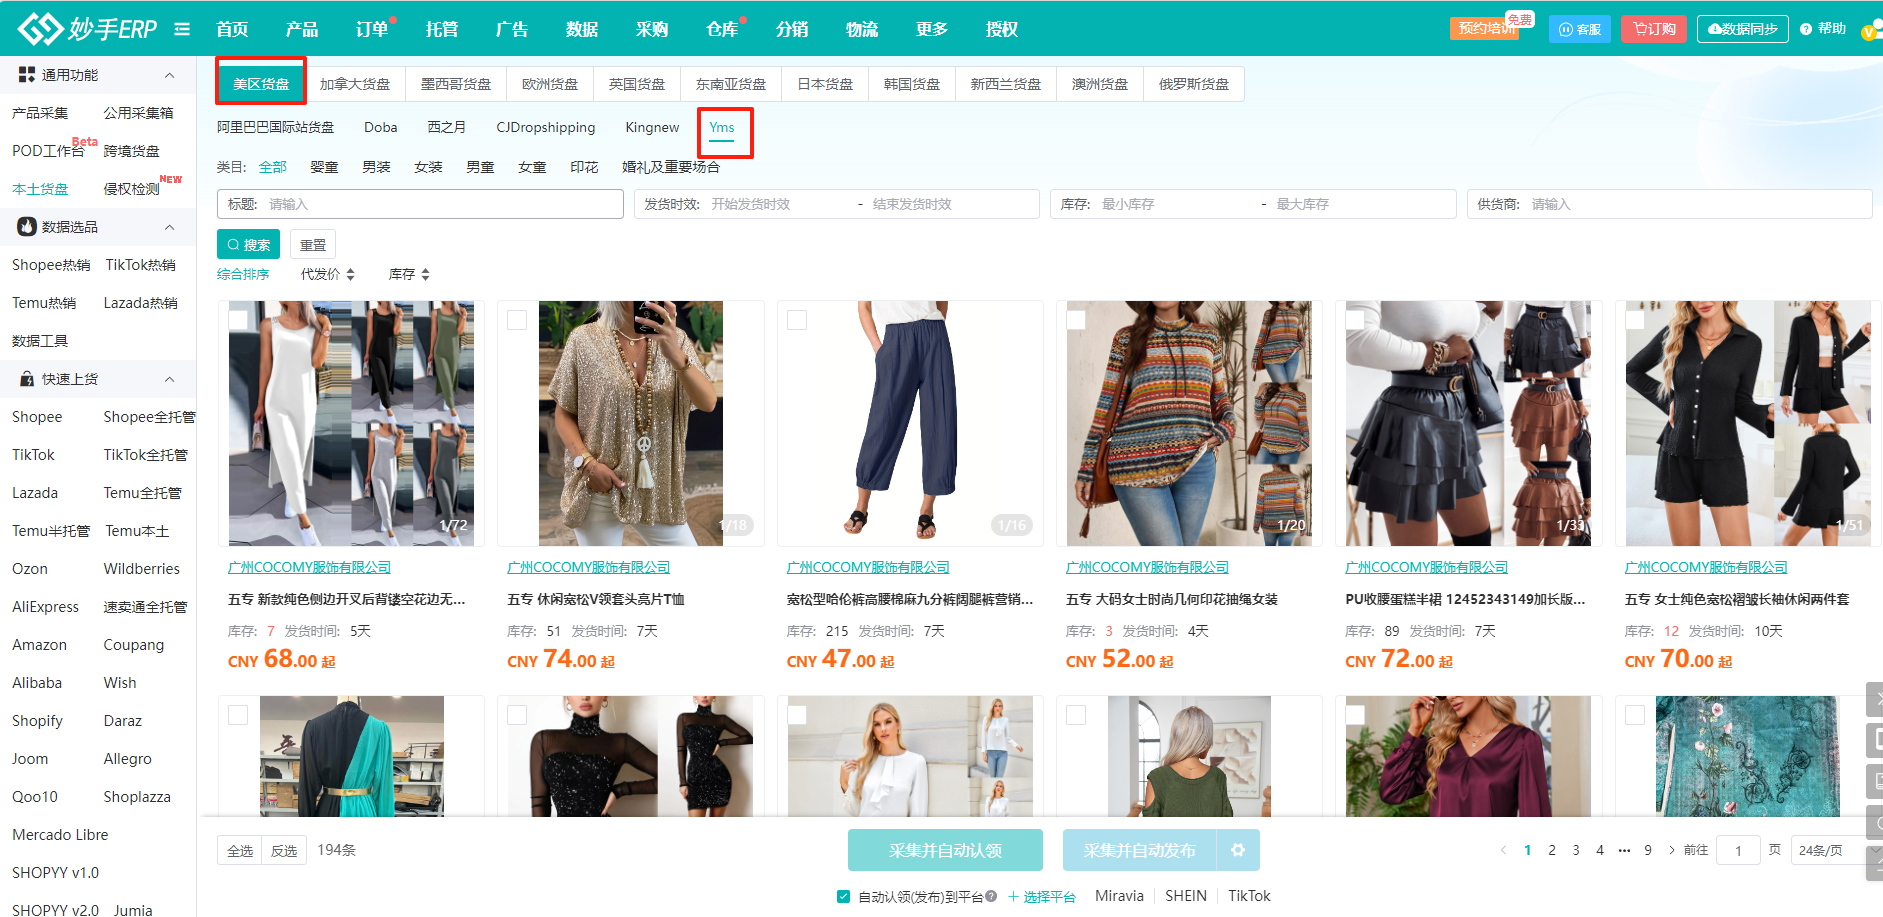Filter by the 女装 category
Image resolution: width=1883 pixels, height=917 pixels.
point(428,167)
